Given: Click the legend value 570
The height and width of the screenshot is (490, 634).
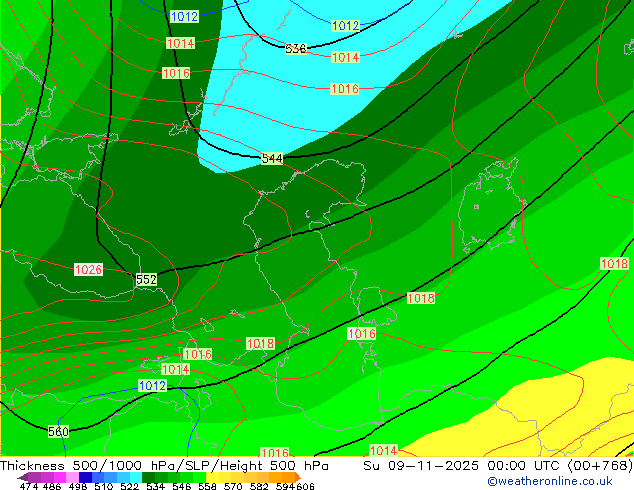Looking at the screenshot, I should pos(233,486).
